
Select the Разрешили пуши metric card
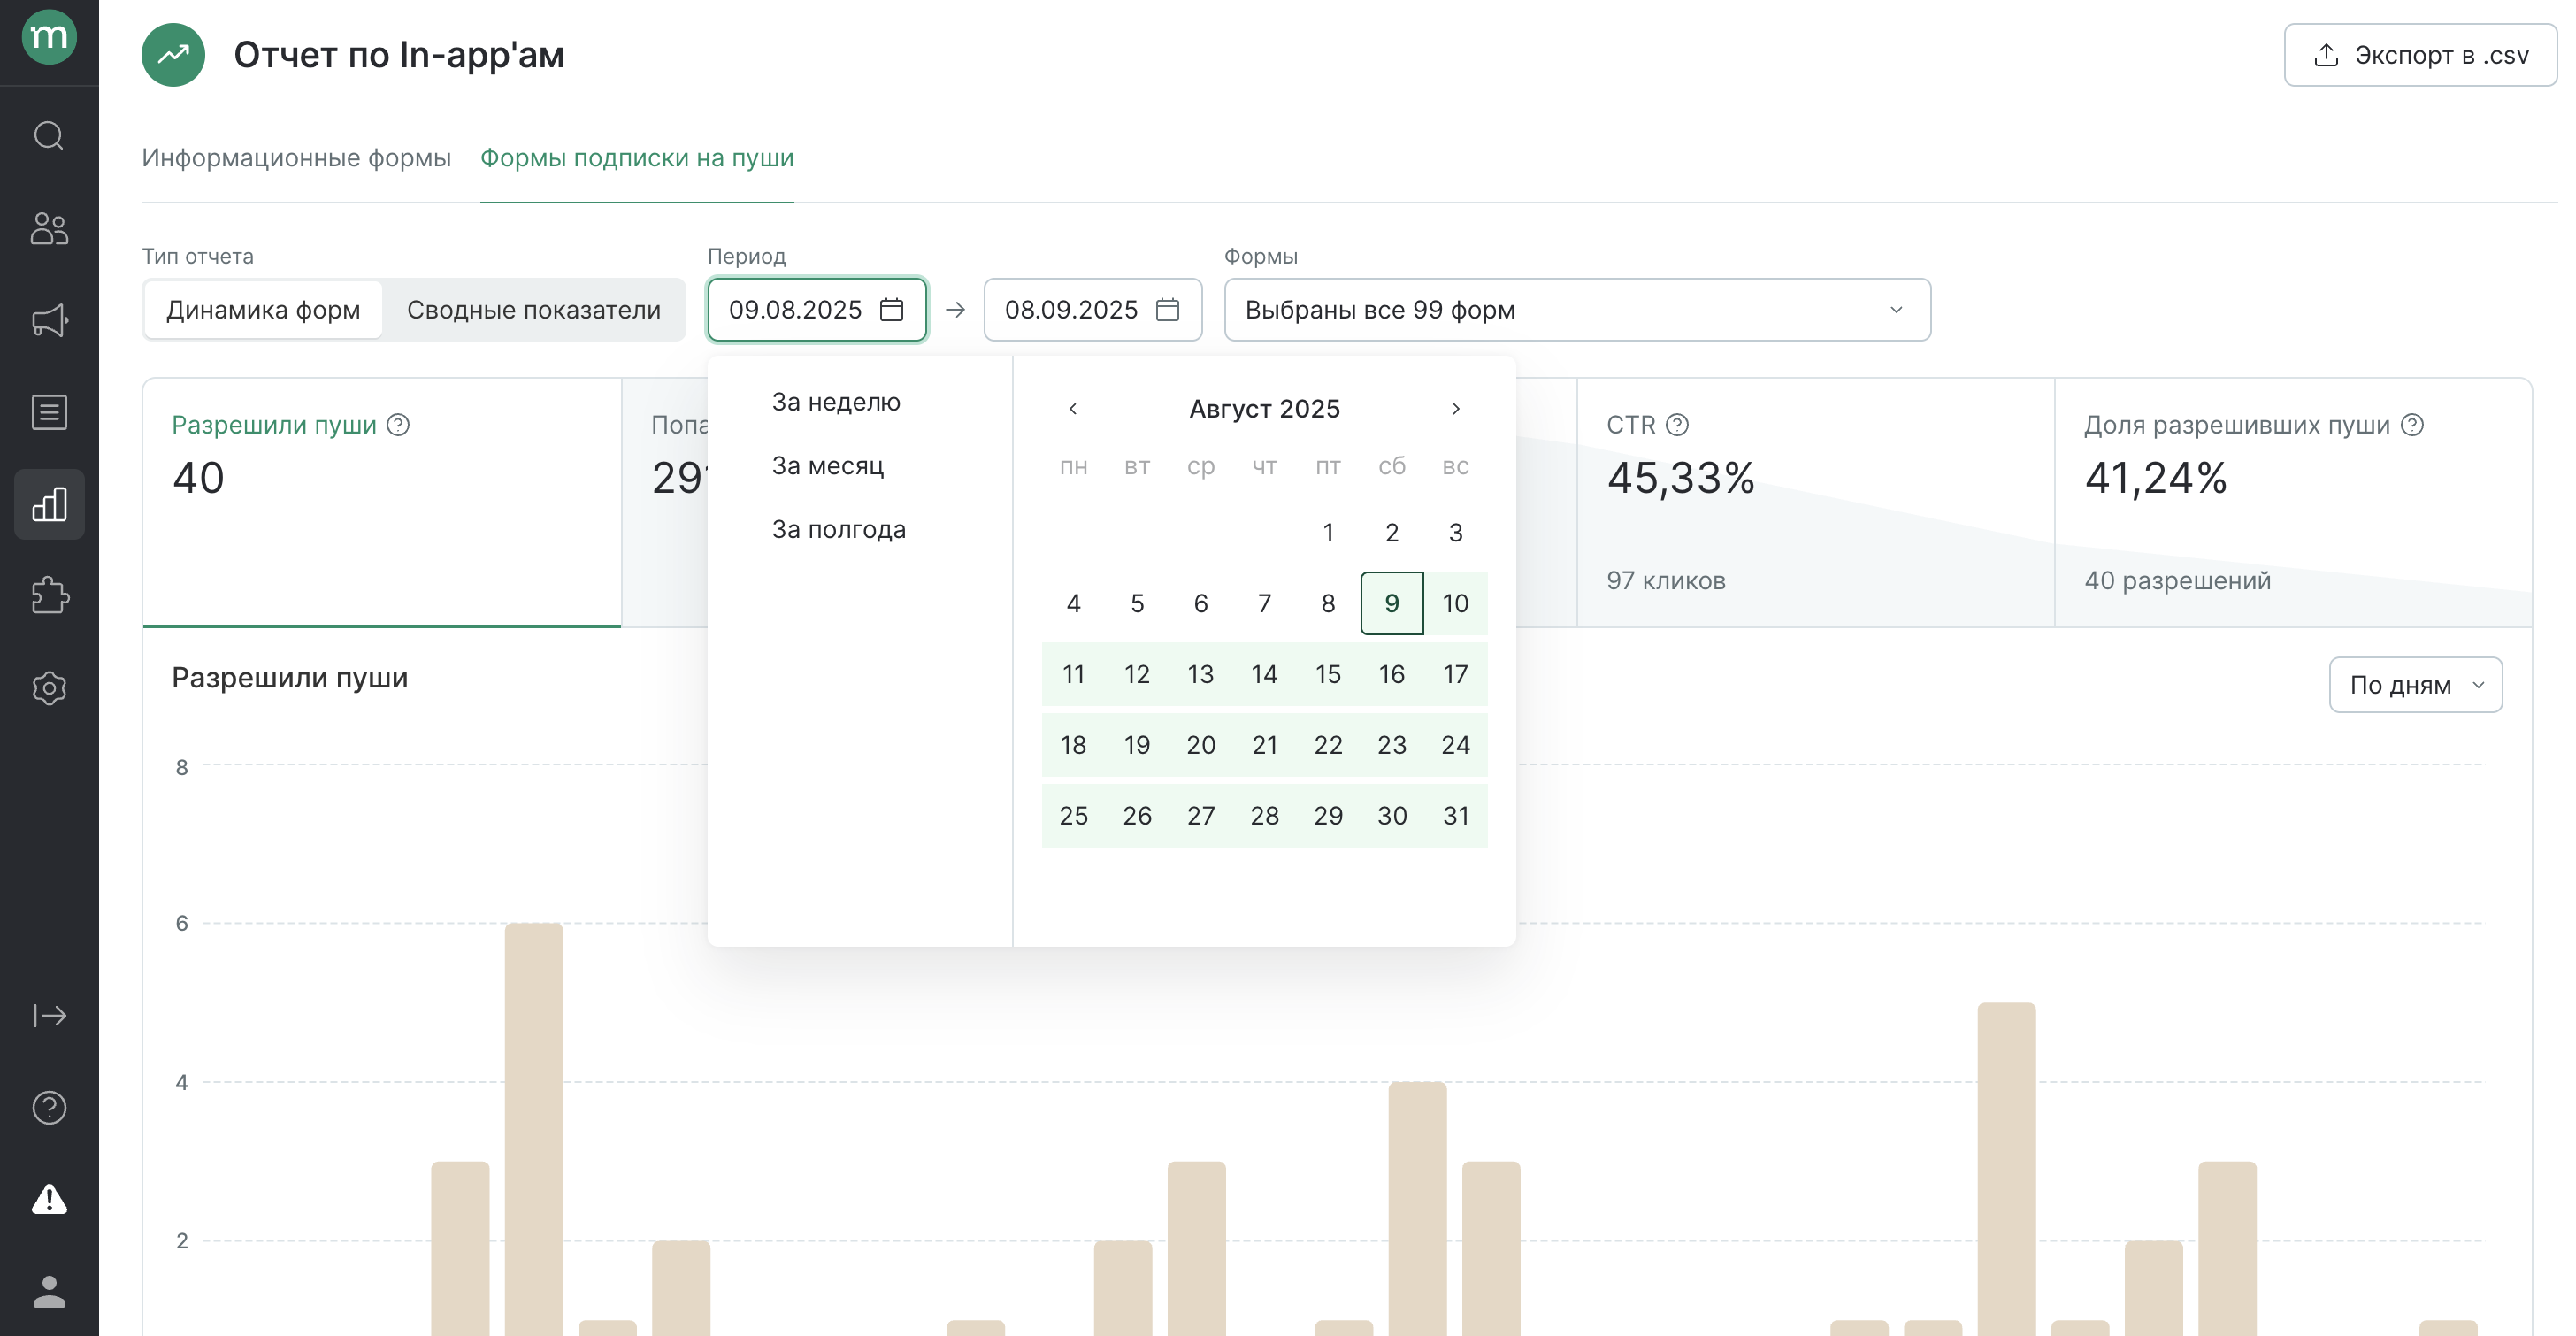pos(382,502)
